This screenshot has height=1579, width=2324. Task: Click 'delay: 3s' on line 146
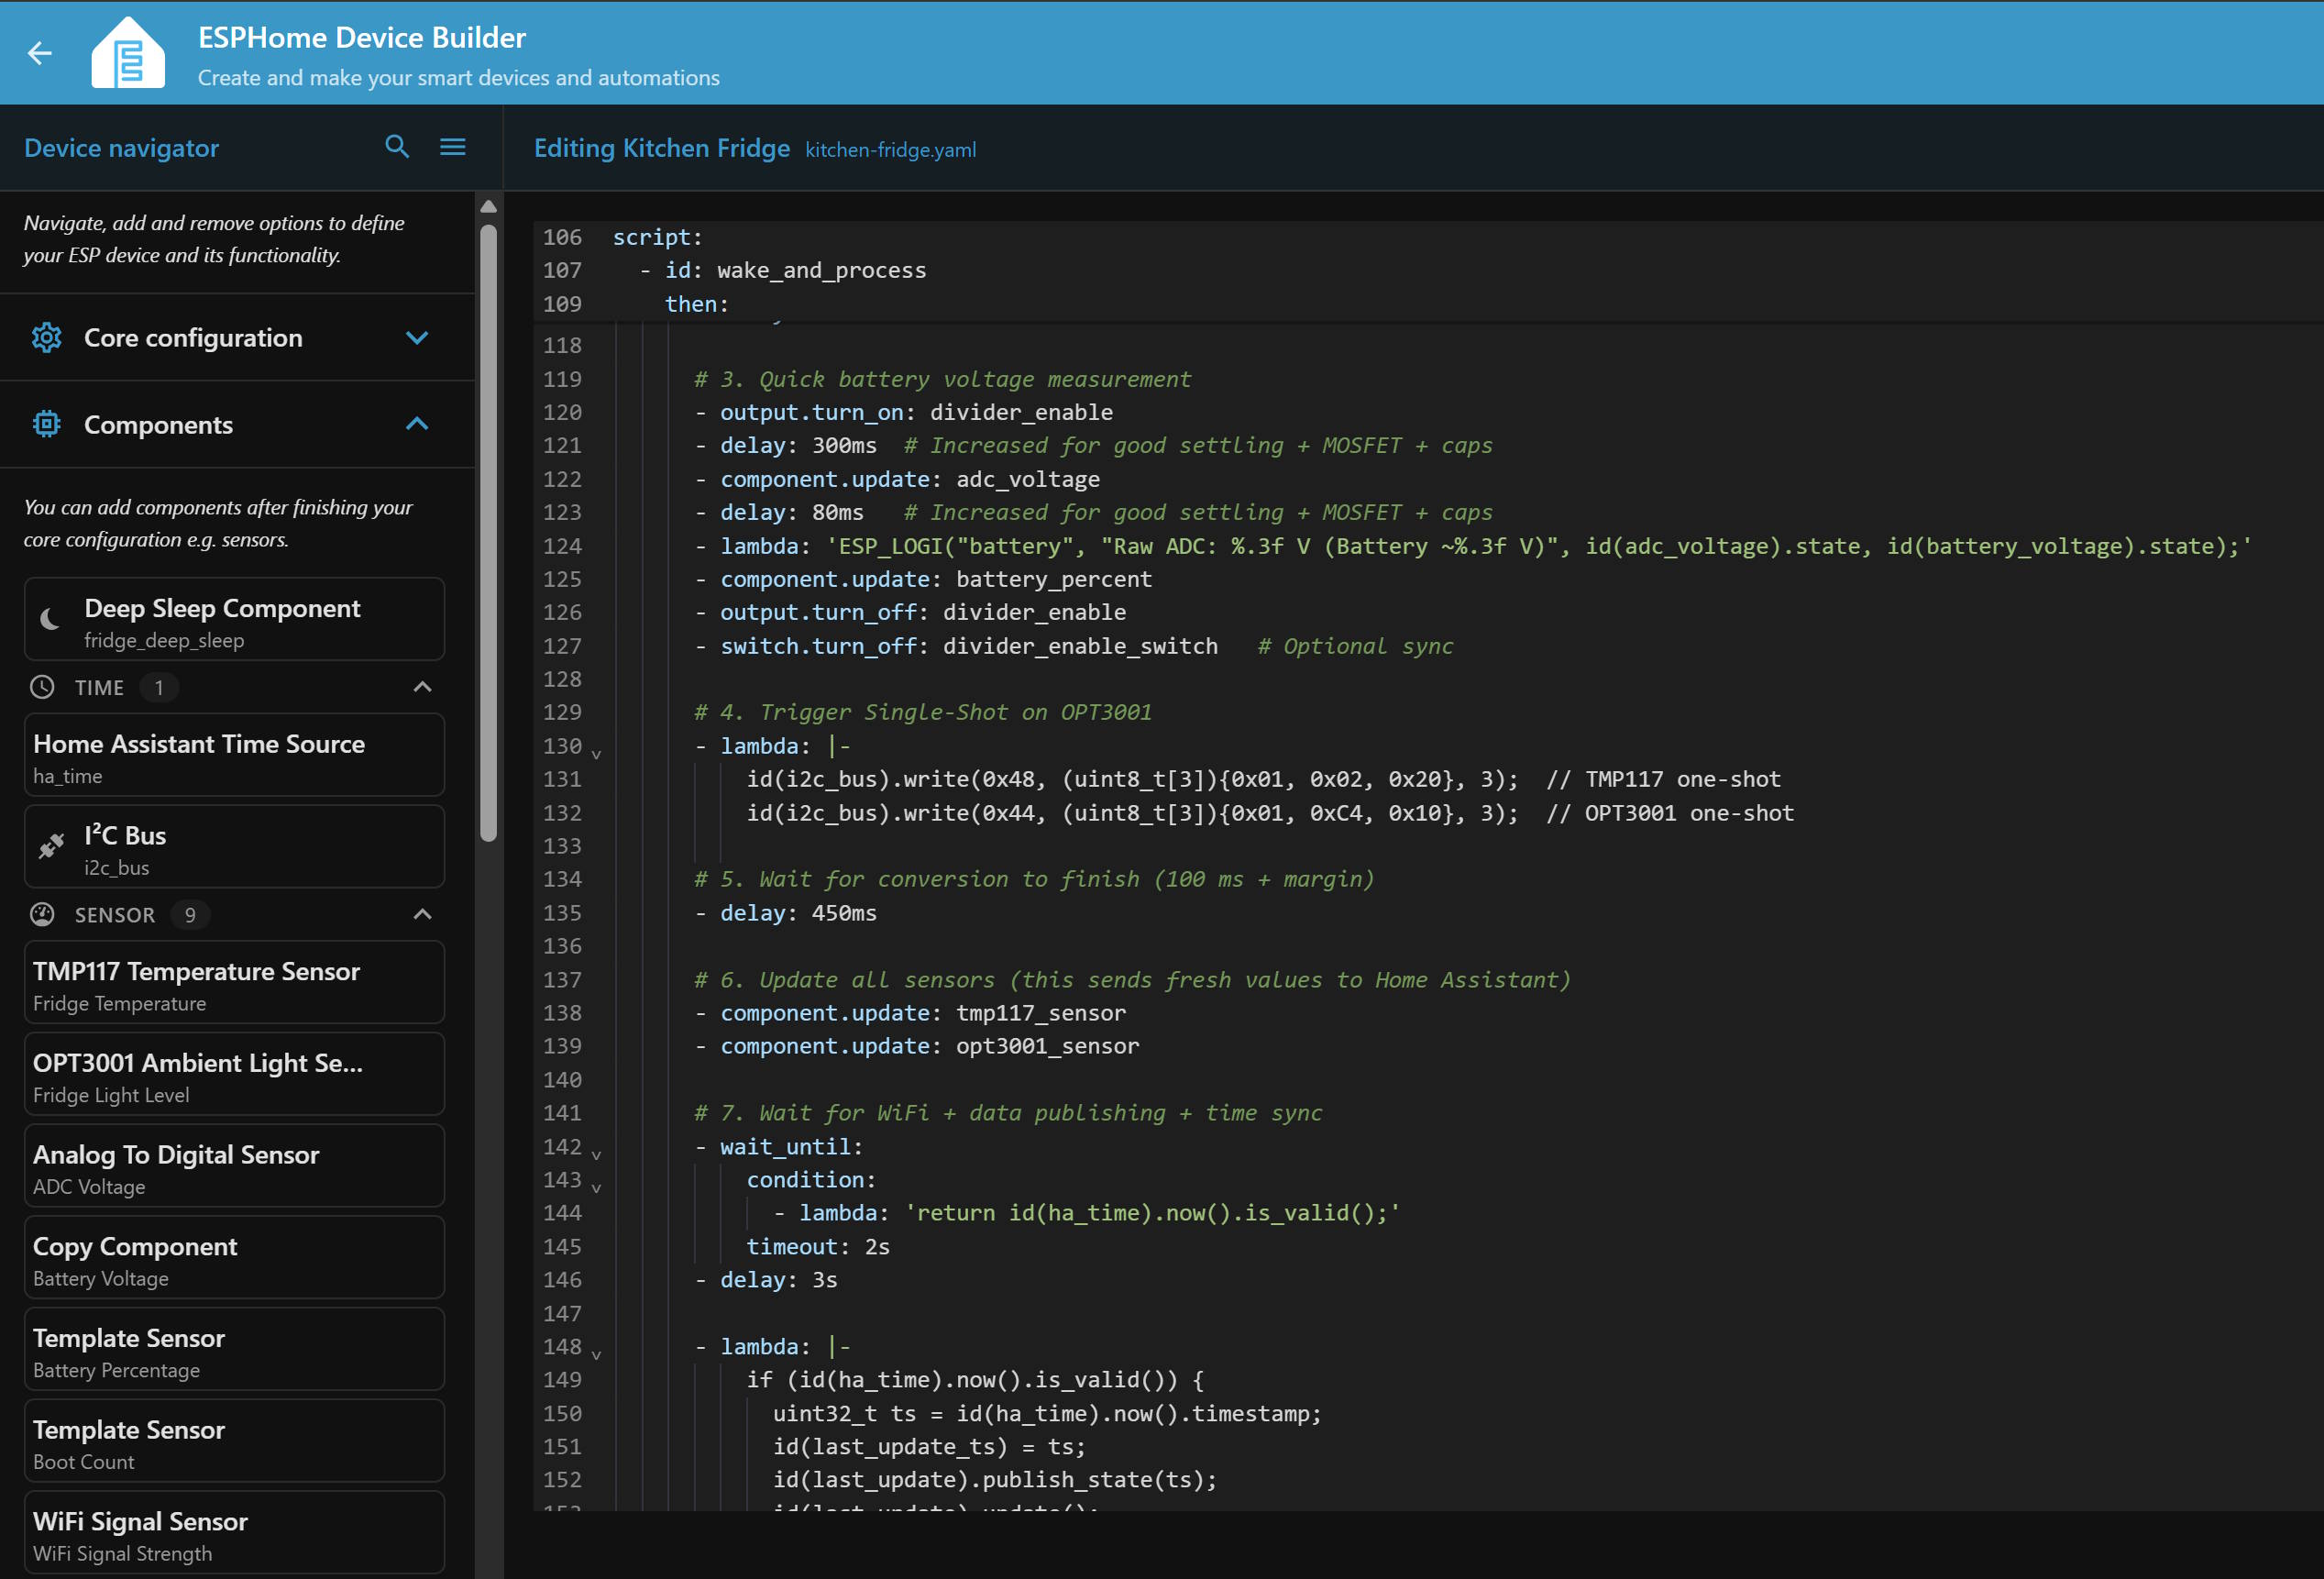click(x=779, y=1280)
